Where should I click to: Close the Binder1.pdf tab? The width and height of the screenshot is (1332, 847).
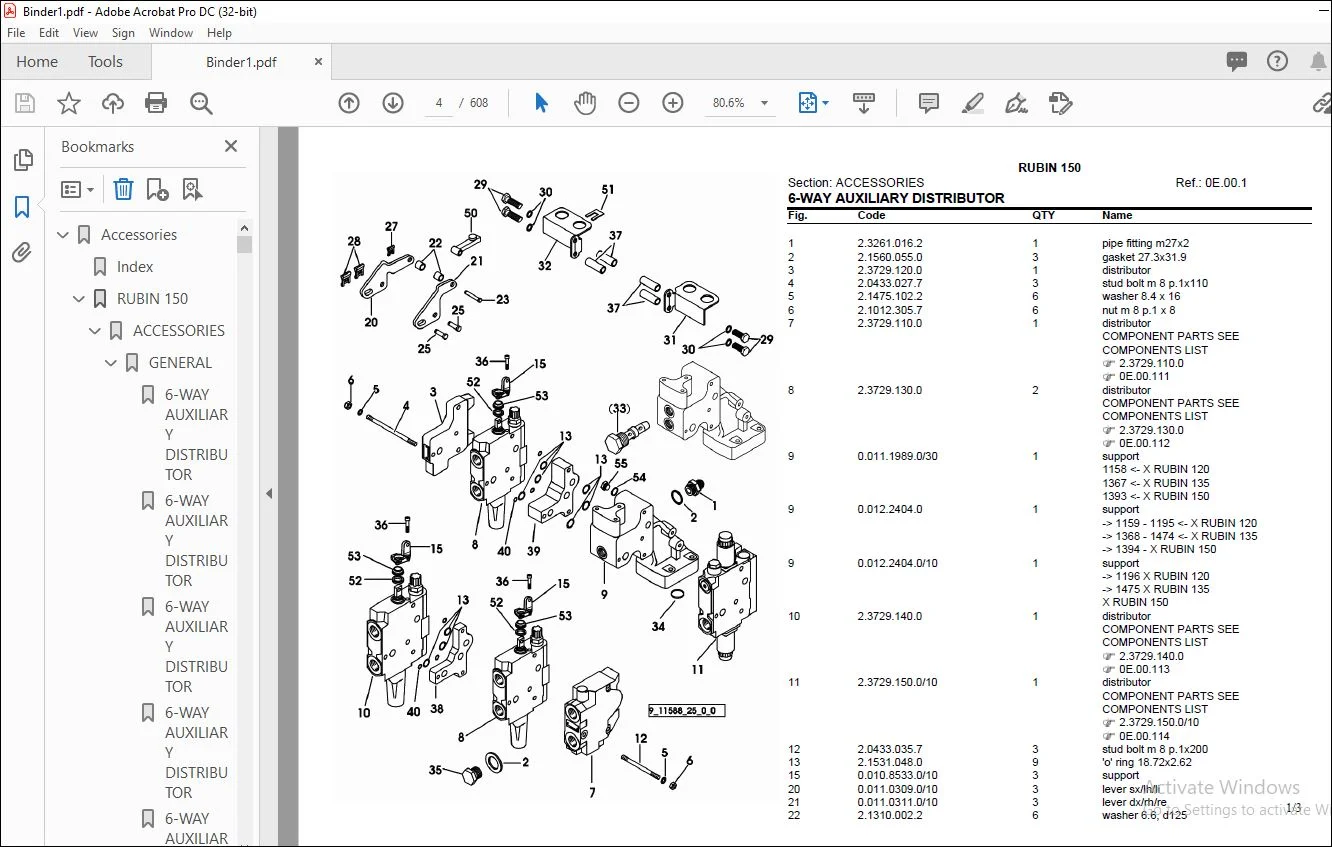coord(319,62)
